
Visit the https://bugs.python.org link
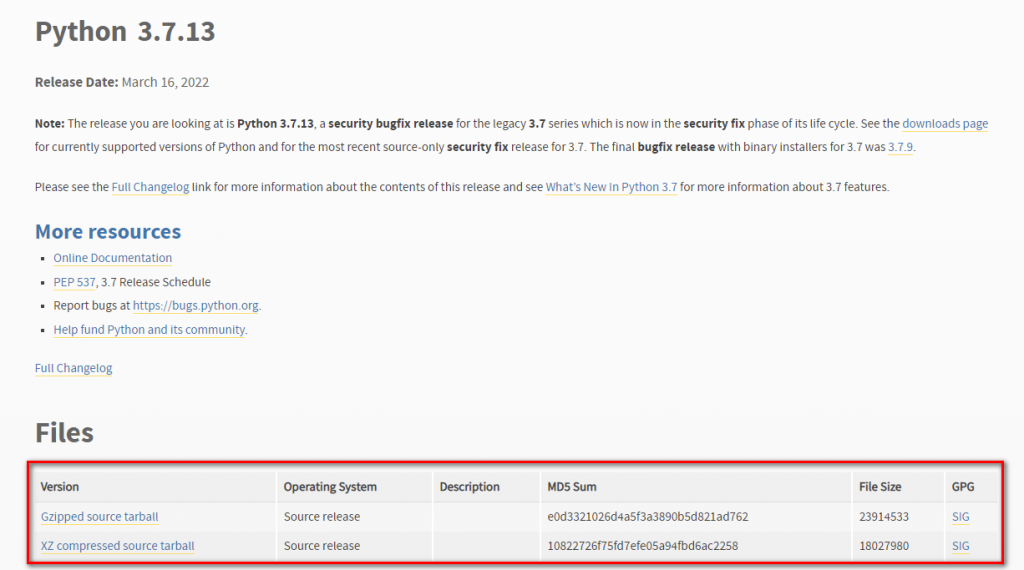196,306
